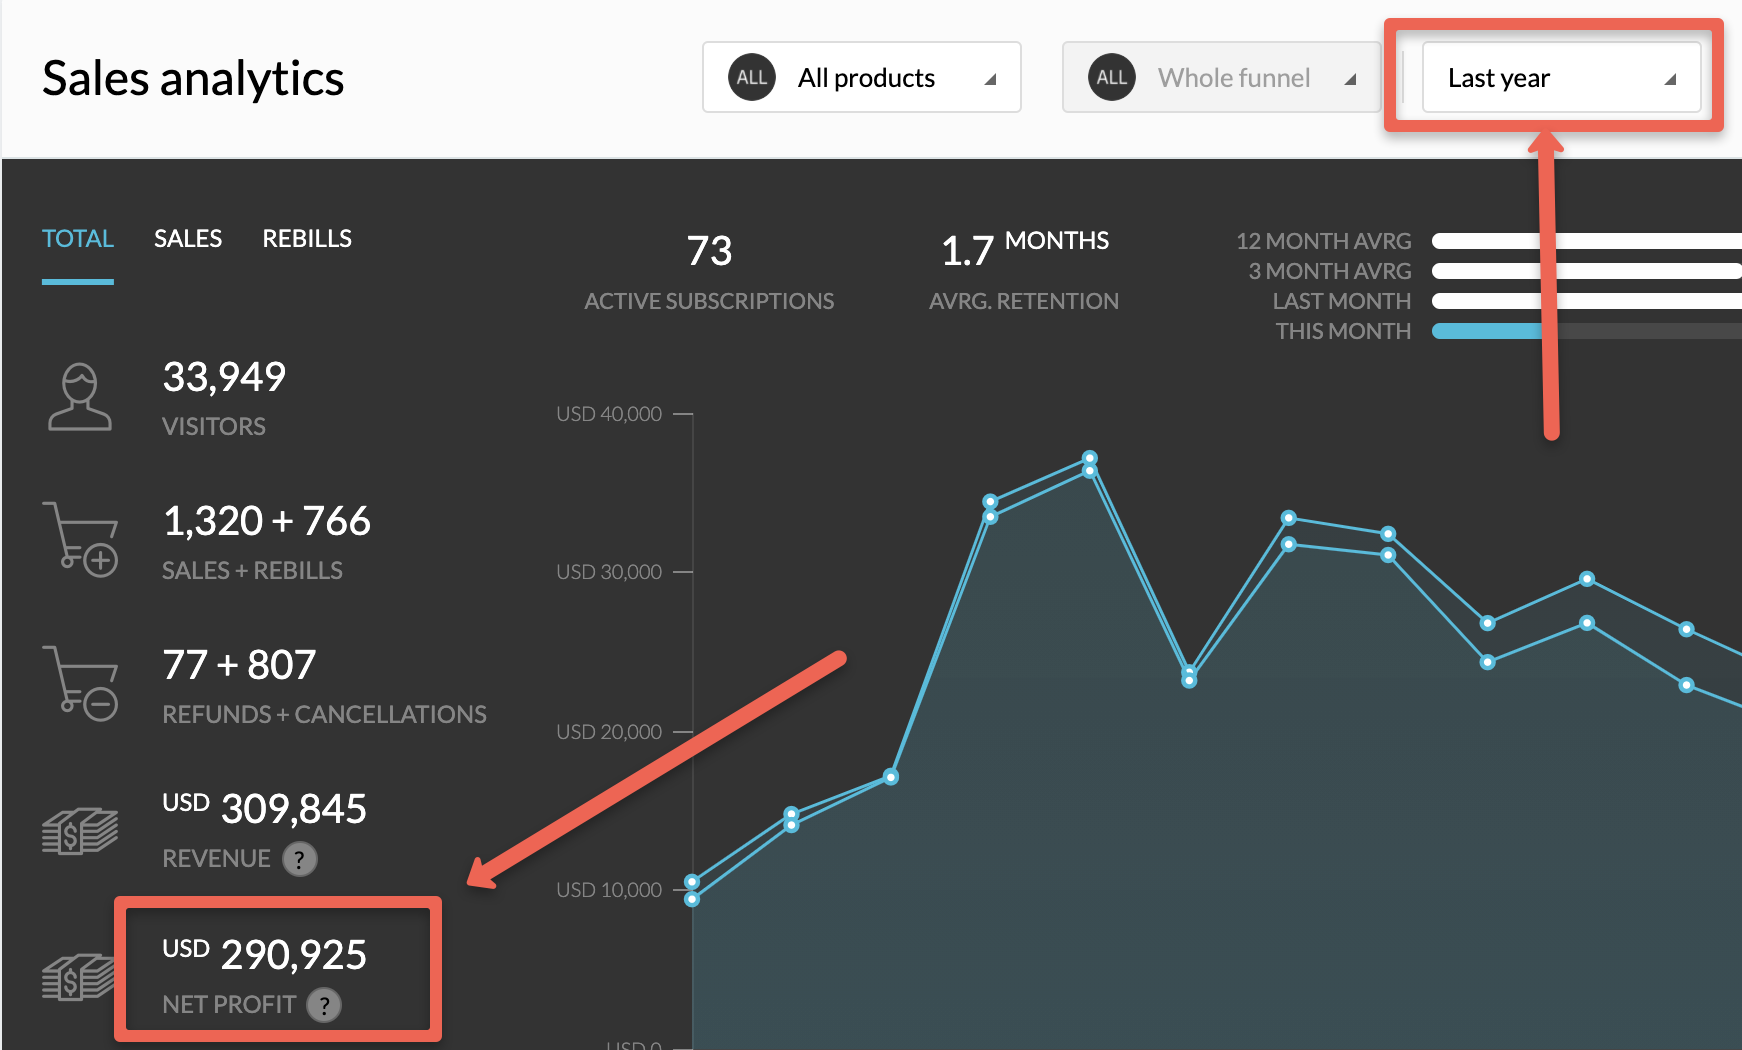Open the All products dropdown
Image resolution: width=1742 pixels, height=1050 pixels.
tap(861, 77)
